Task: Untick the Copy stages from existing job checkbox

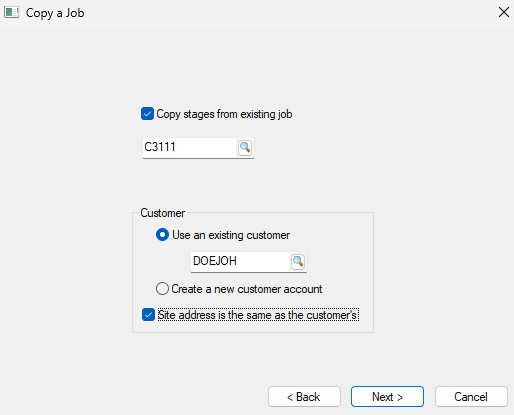Action: tap(147, 114)
